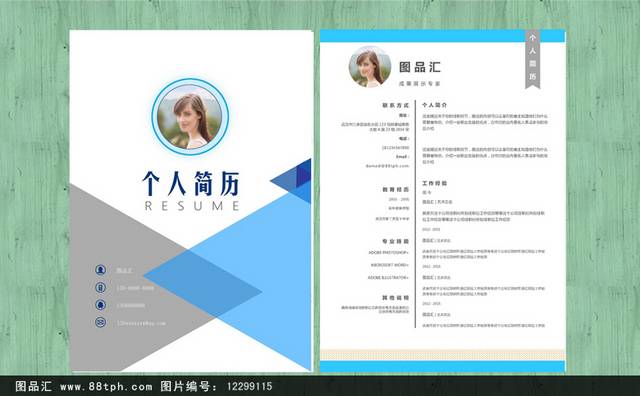Click the name text beside the cover person icon
The height and width of the screenshot is (396, 640).
tap(124, 270)
